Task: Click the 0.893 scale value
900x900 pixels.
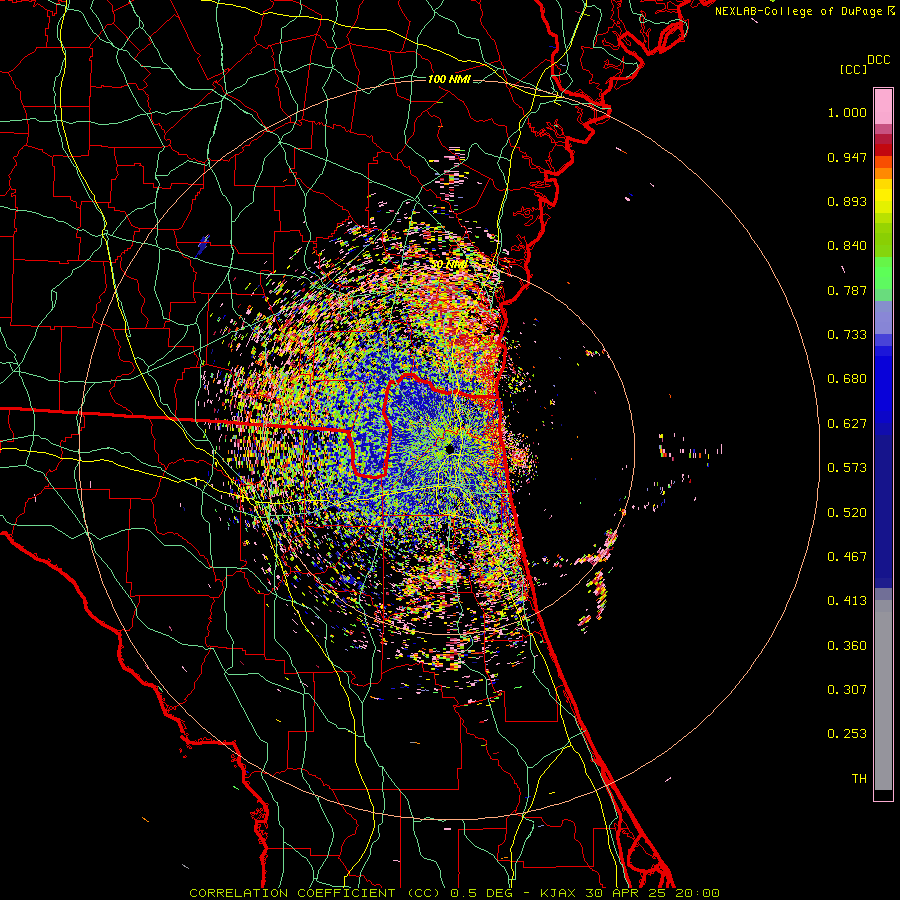Action: (x=847, y=201)
